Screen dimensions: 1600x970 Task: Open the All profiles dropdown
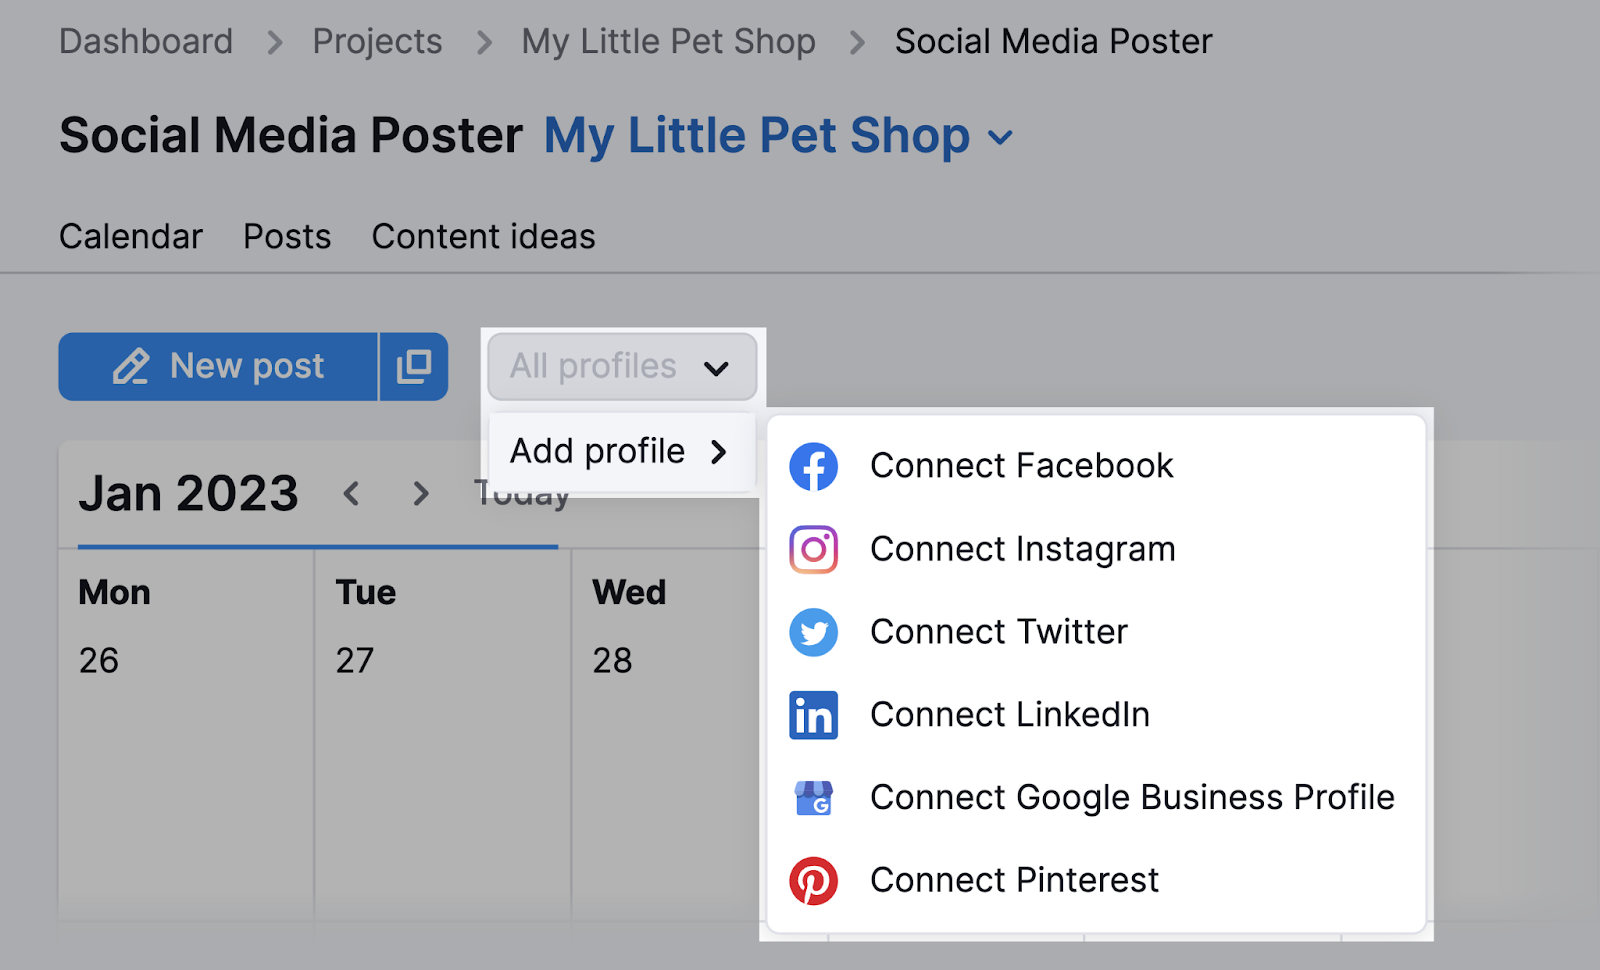pos(621,367)
